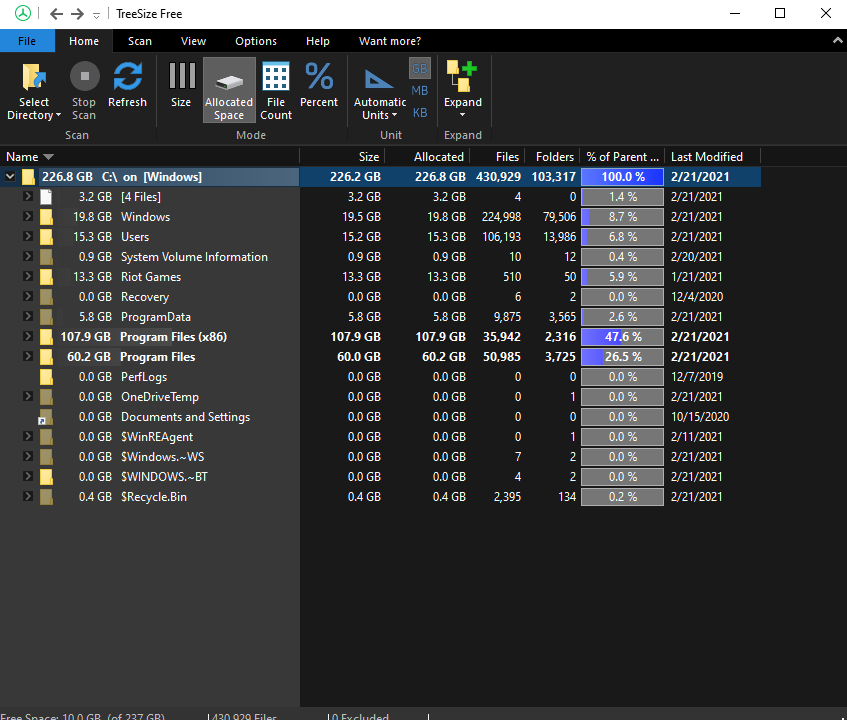847x720 pixels.
Task: Set the unit to GB
Action: click(420, 69)
